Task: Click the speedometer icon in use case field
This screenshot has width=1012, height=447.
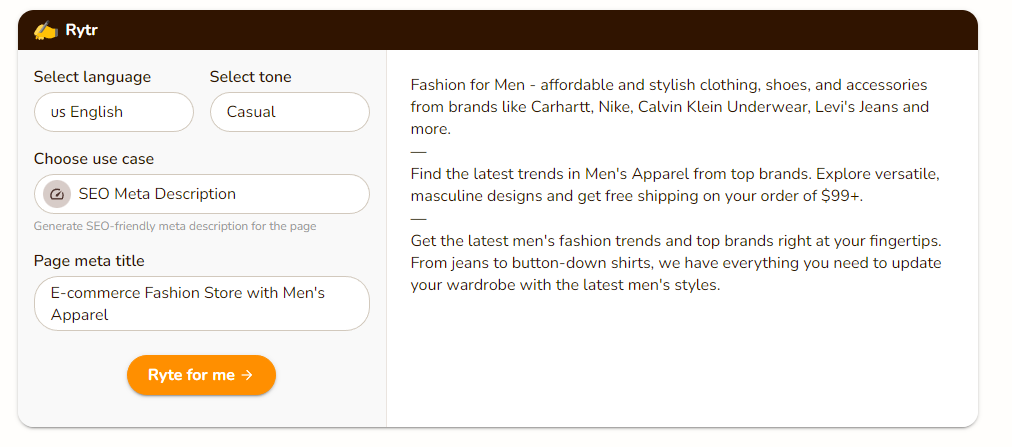Action: coord(57,194)
